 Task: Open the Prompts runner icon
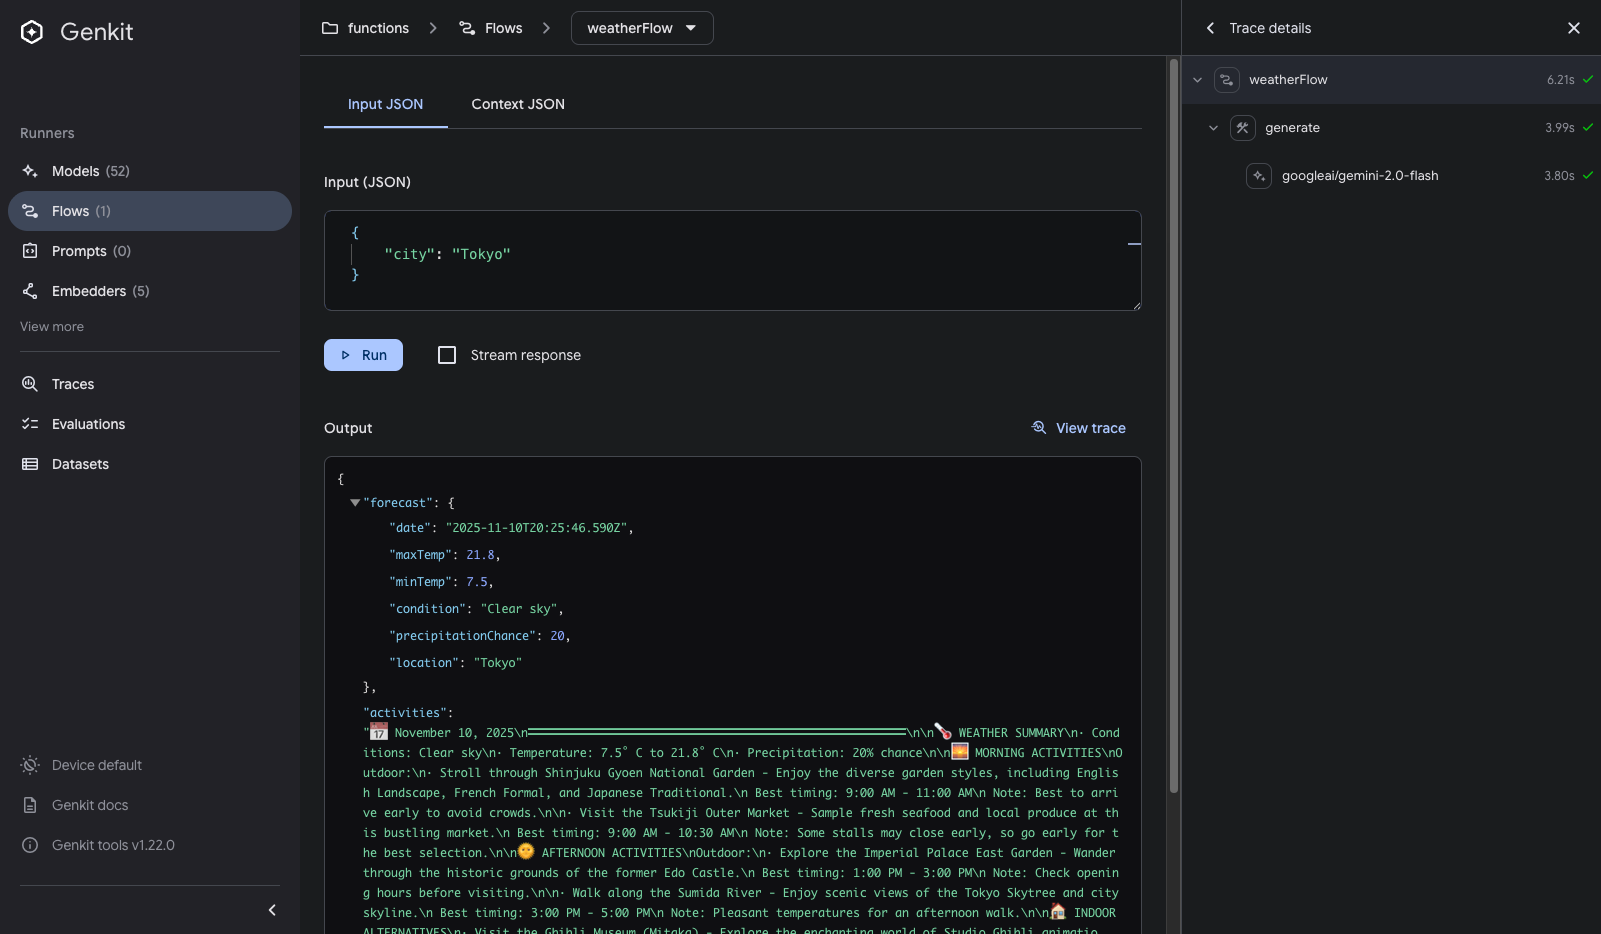[x=31, y=251]
